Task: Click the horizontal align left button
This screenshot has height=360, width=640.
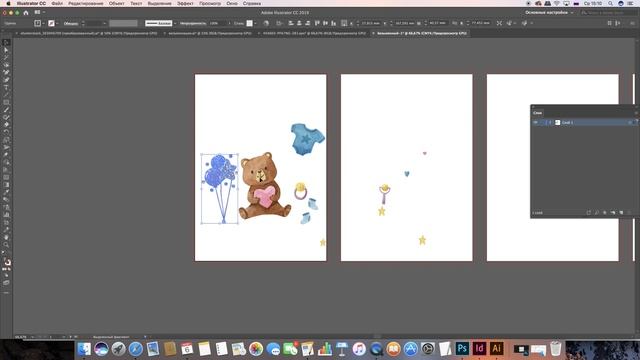Action: pyautogui.click(x=291, y=23)
